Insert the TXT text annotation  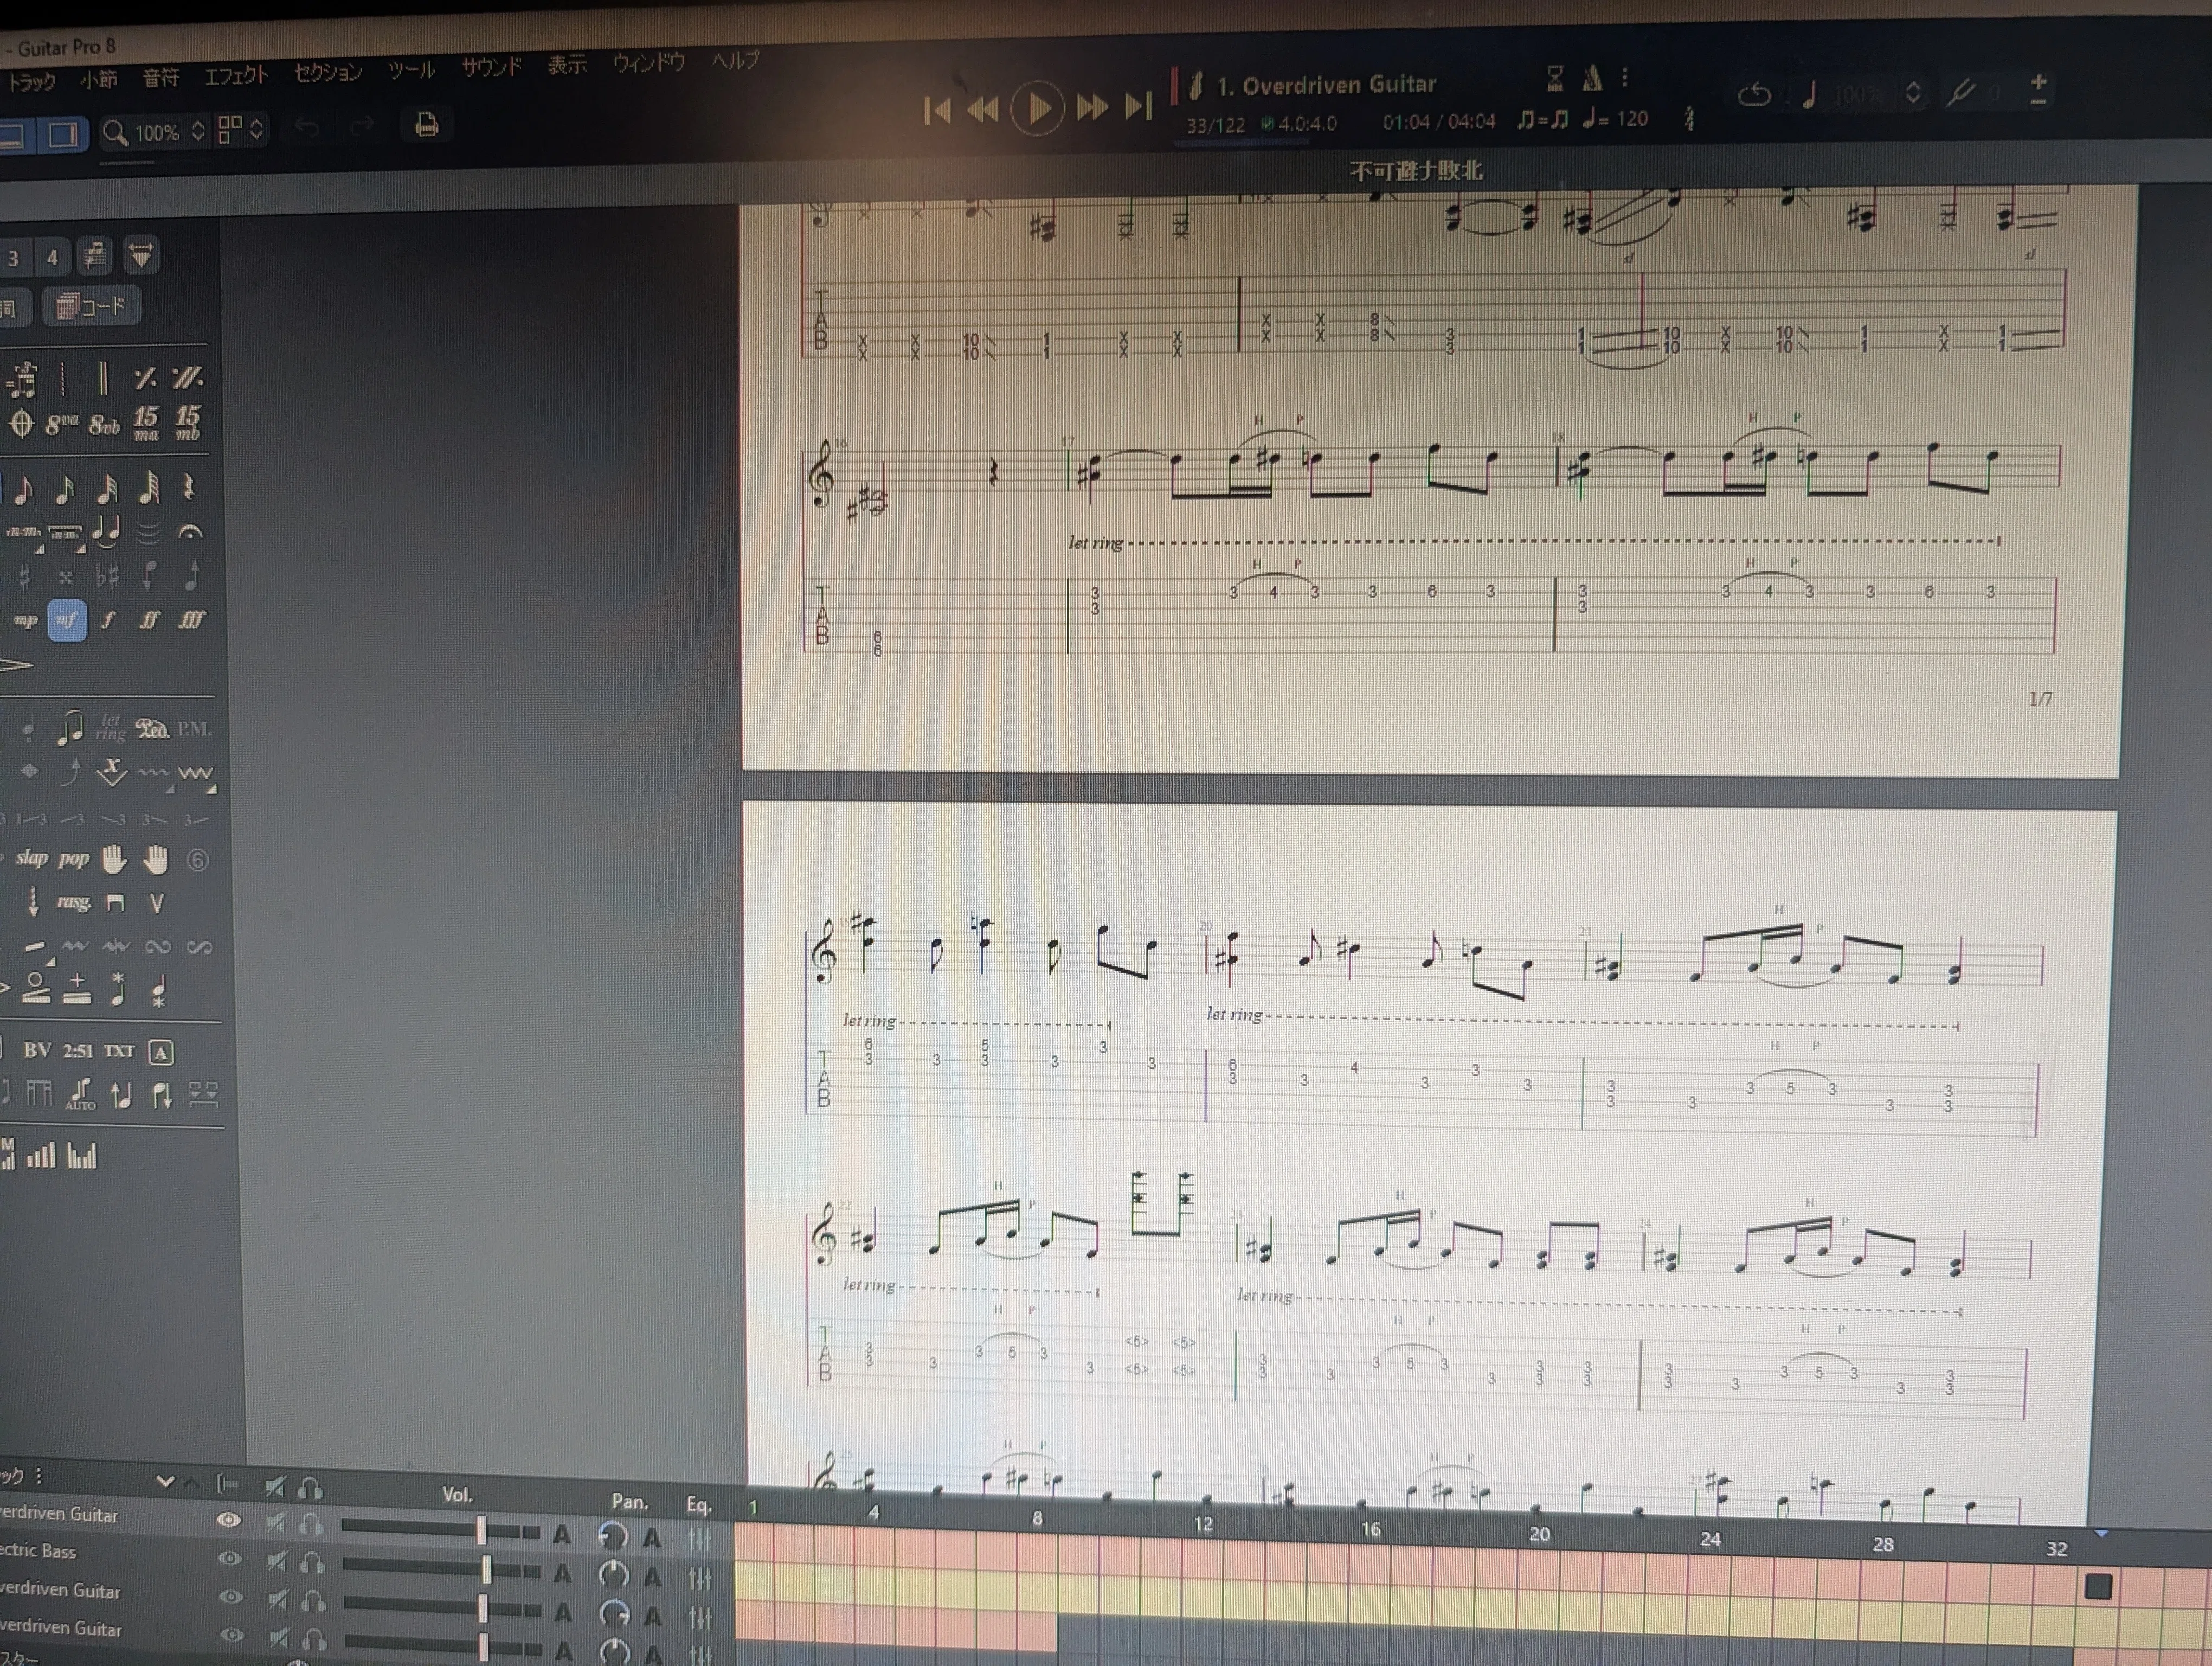coord(119,1051)
